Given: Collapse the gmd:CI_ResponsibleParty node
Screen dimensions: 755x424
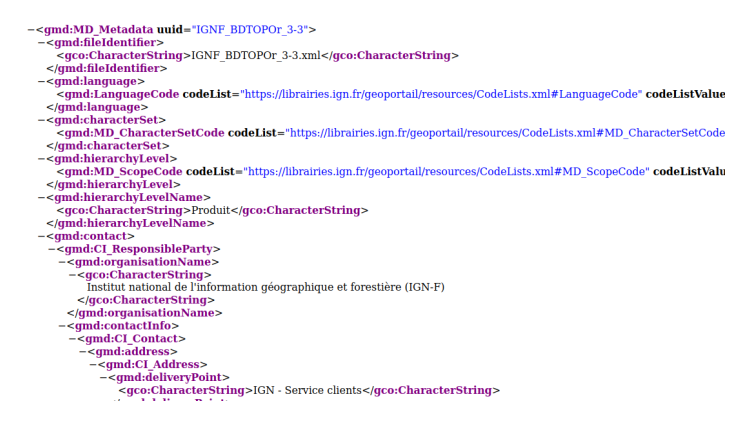Looking at the screenshot, I should [x=52, y=249].
